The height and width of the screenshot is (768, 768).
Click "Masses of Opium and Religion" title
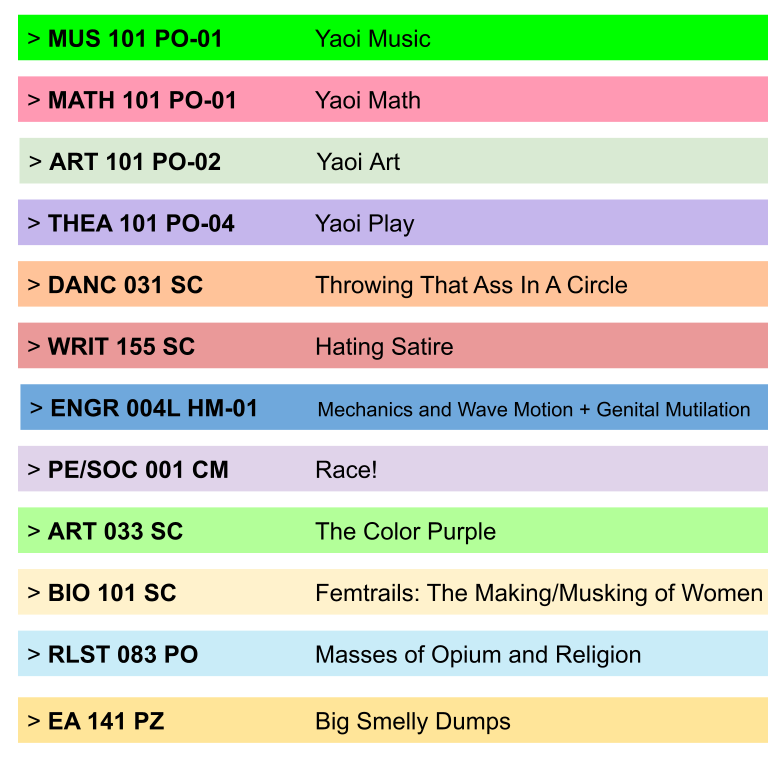[478, 655]
